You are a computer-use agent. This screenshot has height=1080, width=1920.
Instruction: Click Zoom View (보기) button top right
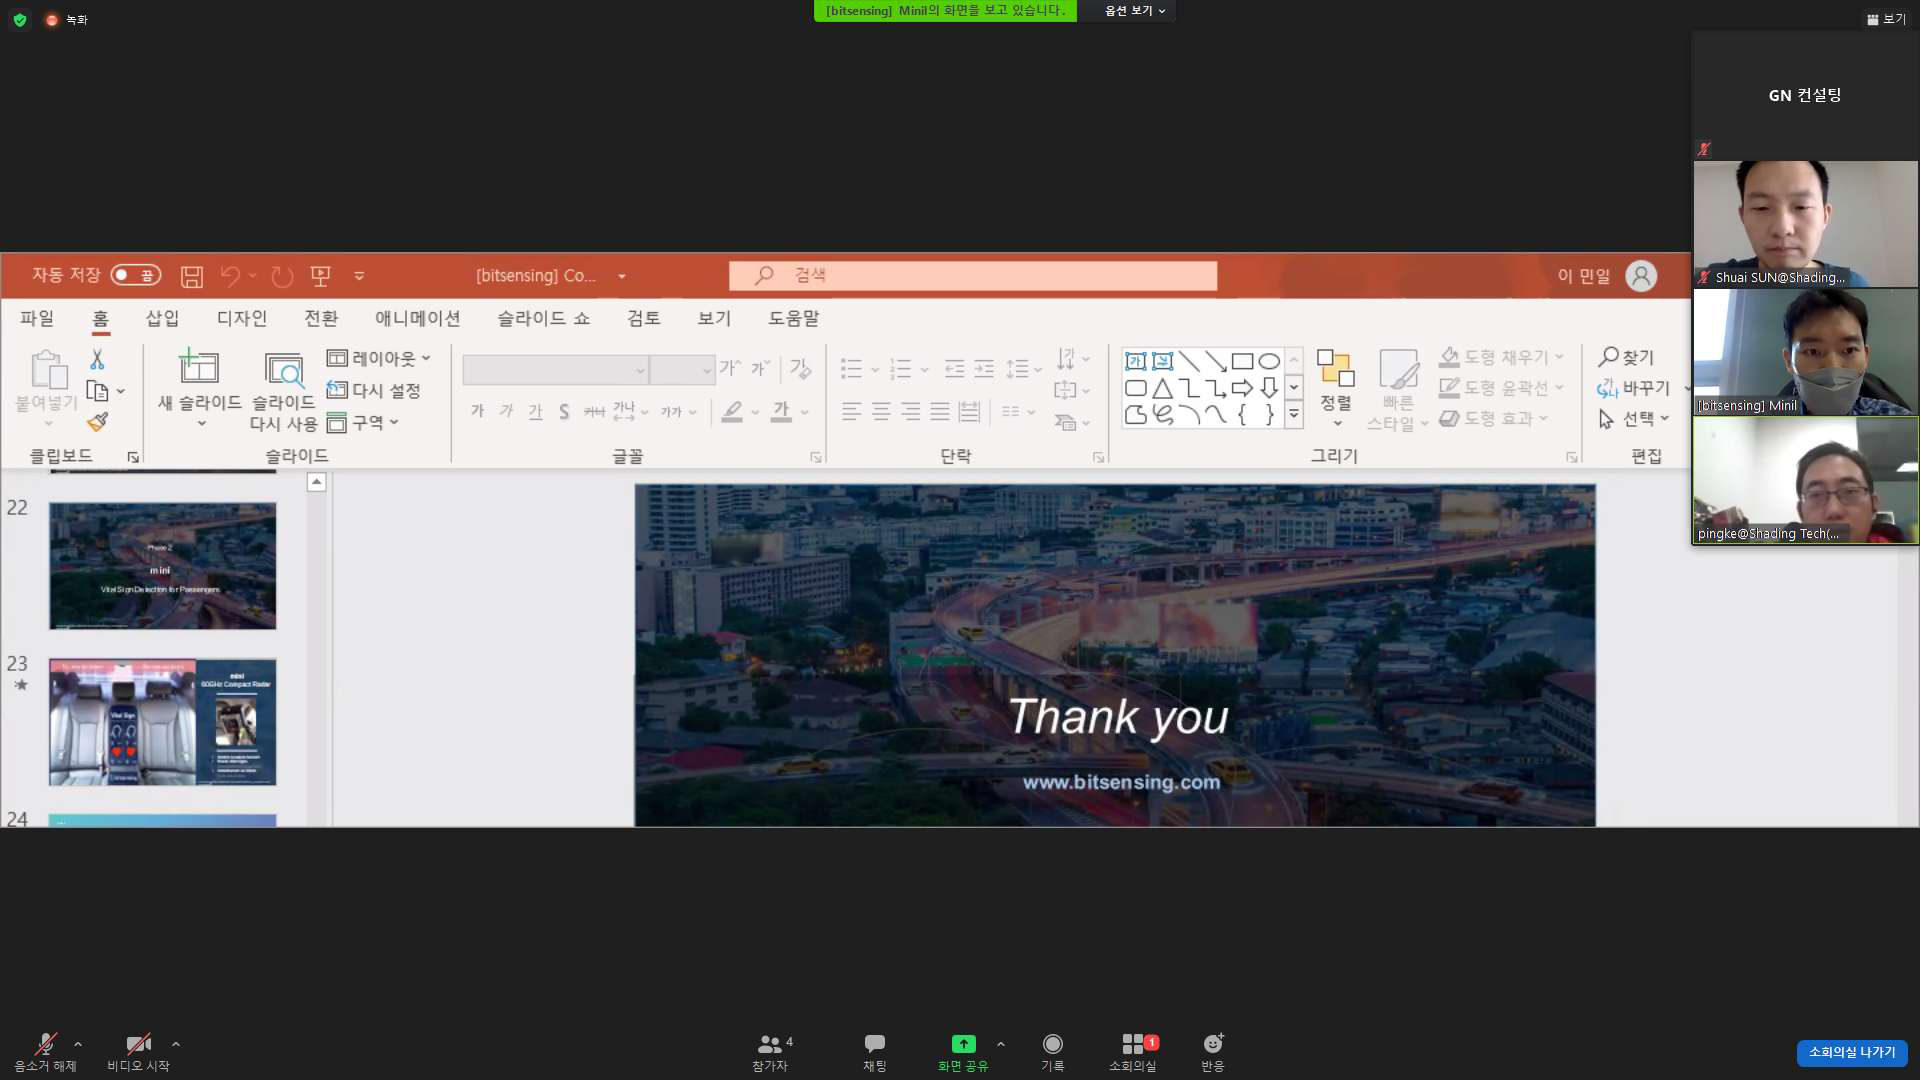tap(1886, 19)
